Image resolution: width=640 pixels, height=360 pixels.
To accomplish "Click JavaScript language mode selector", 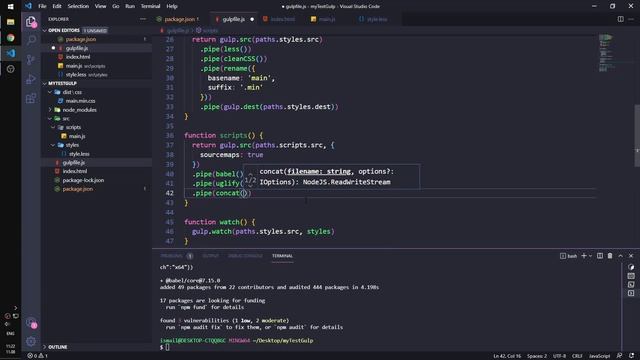I will tap(599, 356).
